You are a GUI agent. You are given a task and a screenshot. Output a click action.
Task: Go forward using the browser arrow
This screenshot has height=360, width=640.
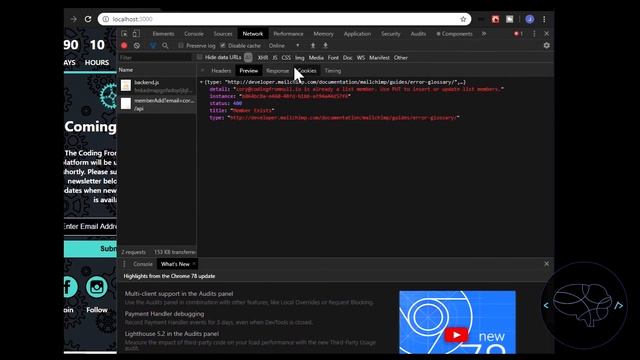point(73,19)
